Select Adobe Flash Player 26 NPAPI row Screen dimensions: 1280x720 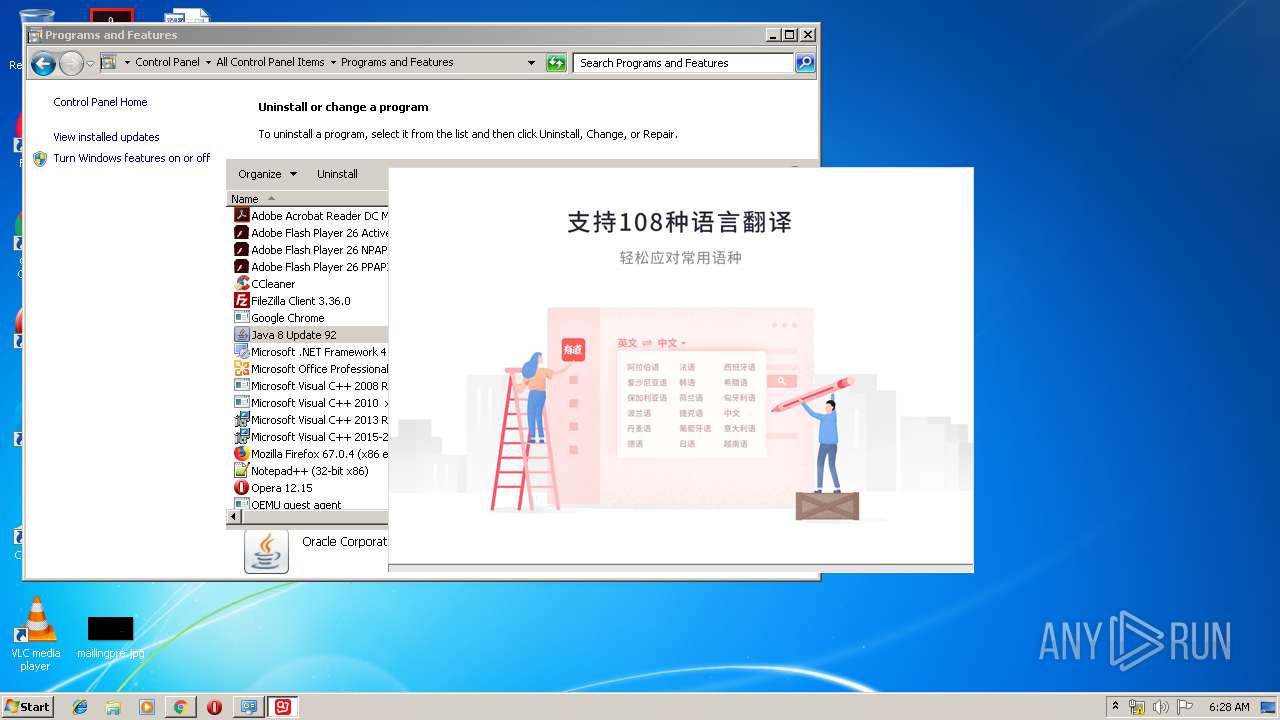coord(311,250)
